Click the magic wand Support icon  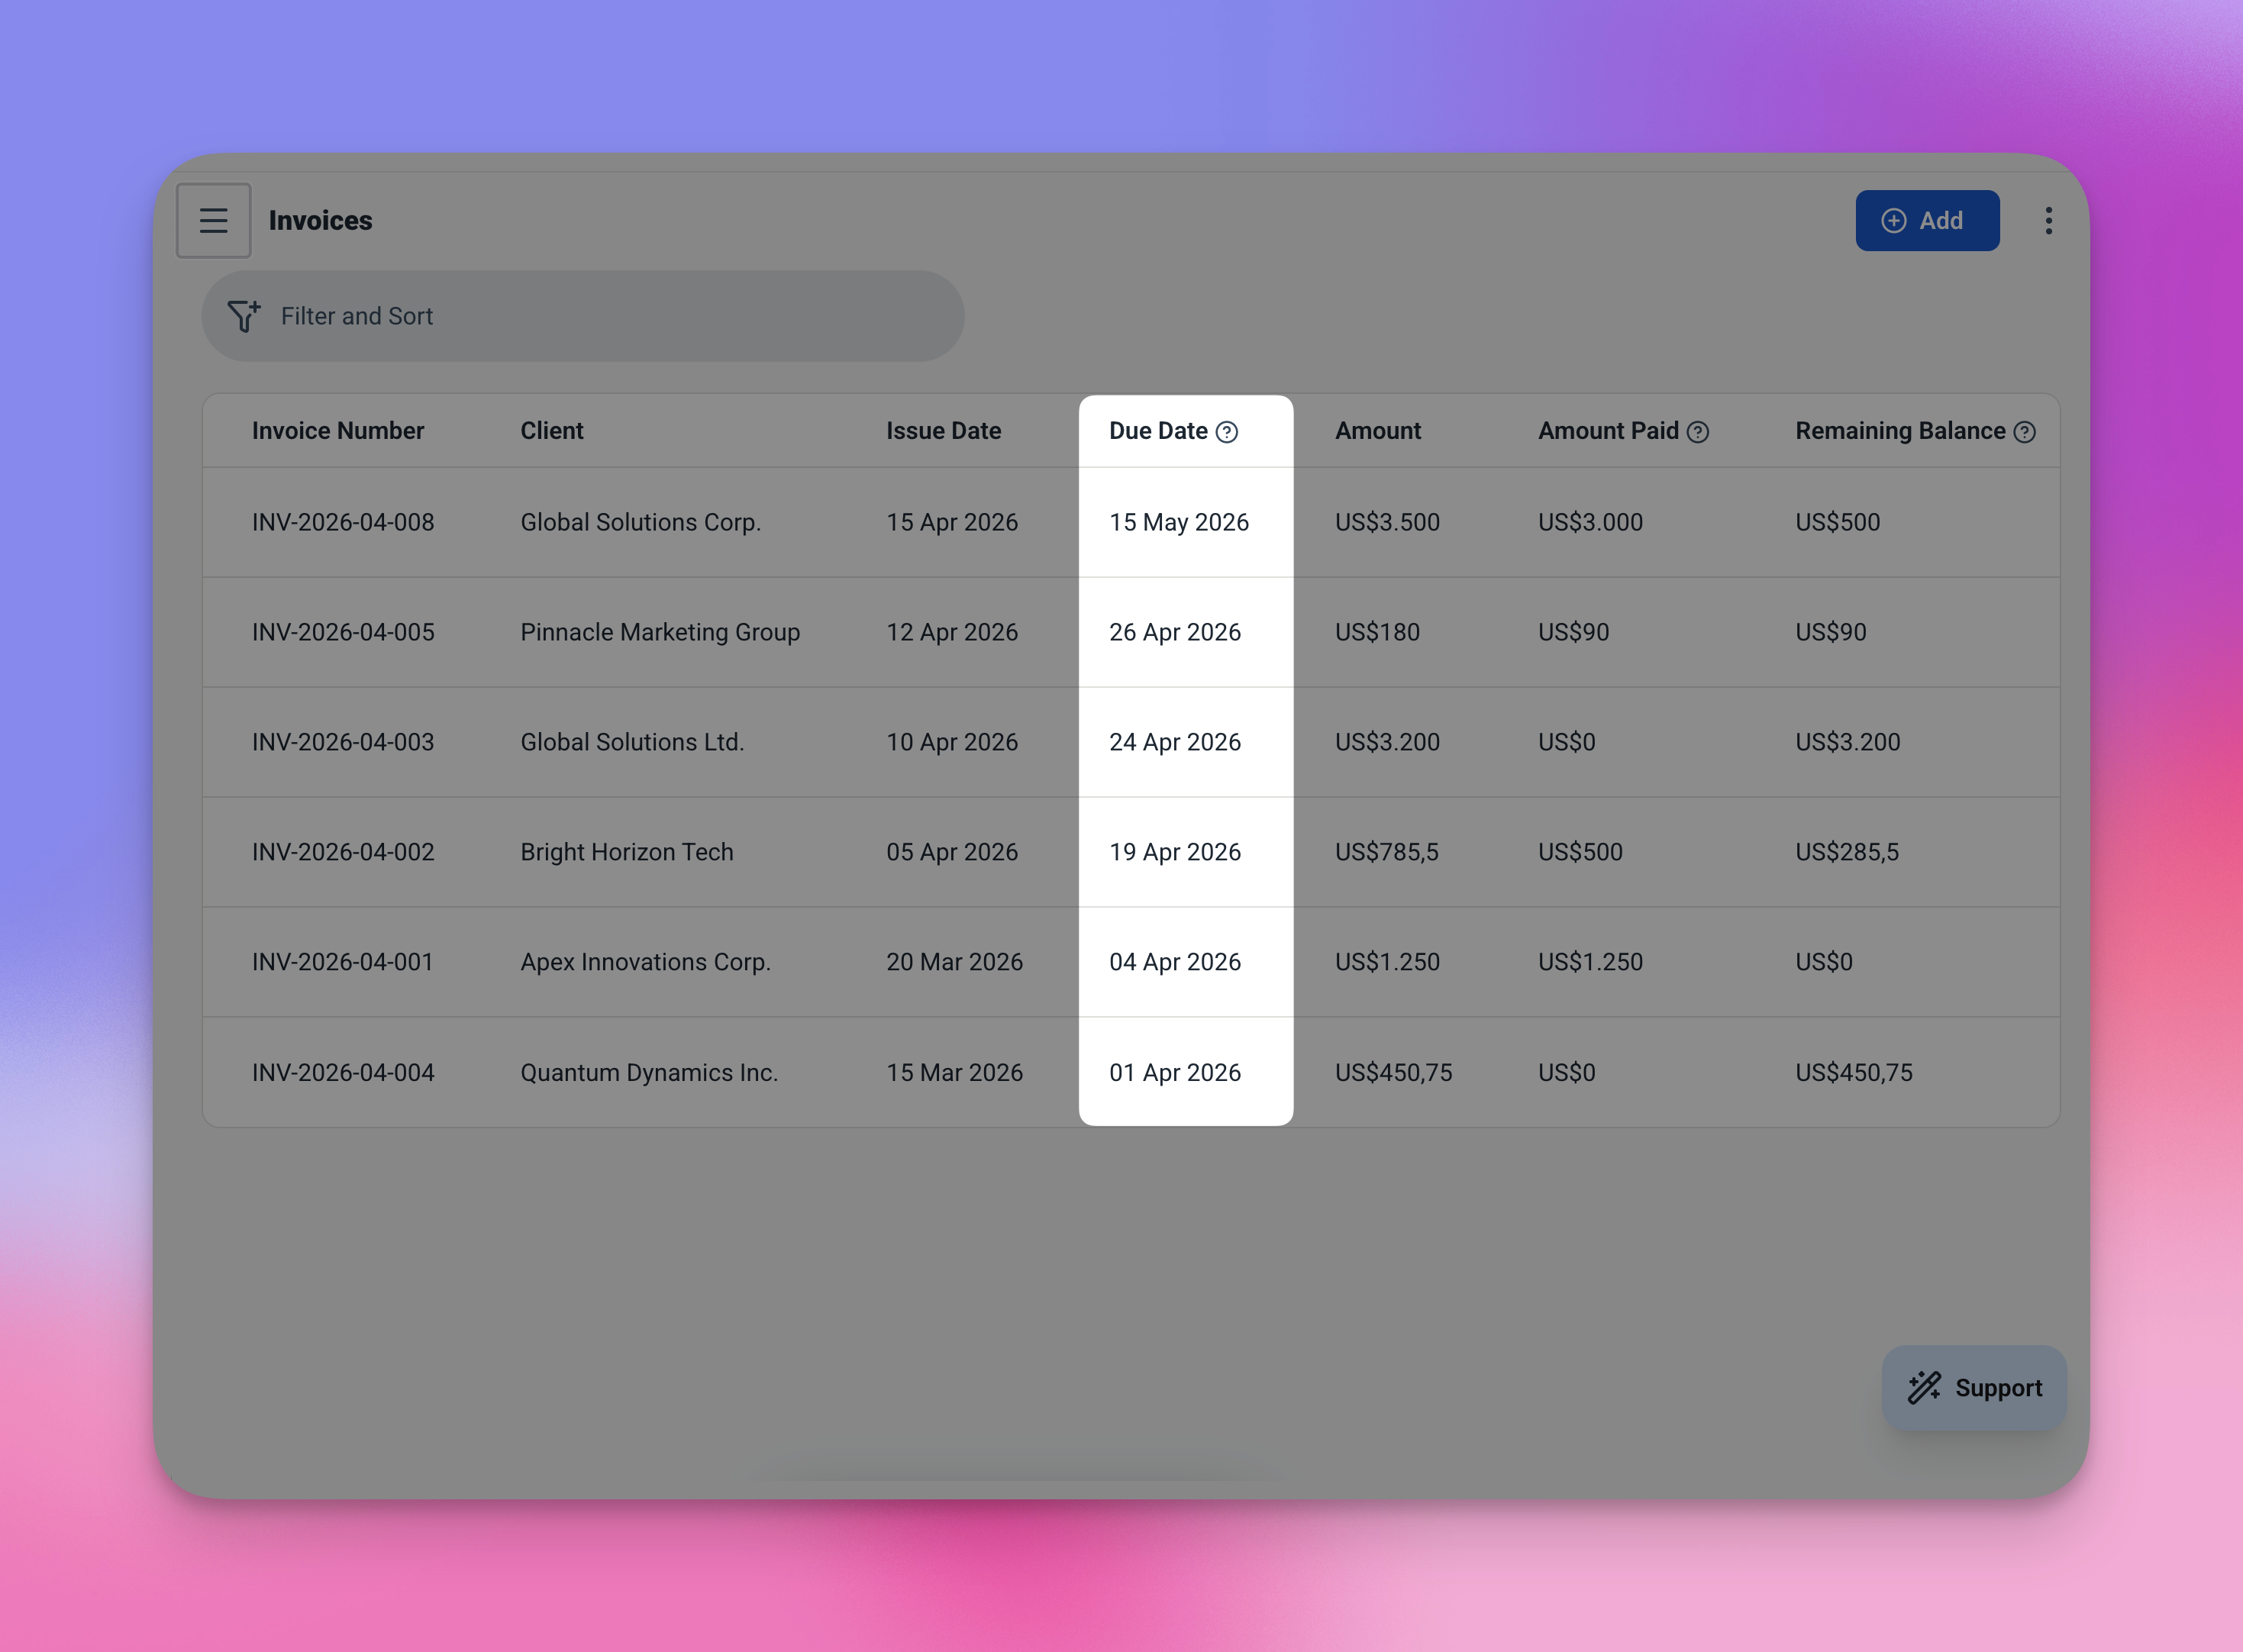1924,1388
